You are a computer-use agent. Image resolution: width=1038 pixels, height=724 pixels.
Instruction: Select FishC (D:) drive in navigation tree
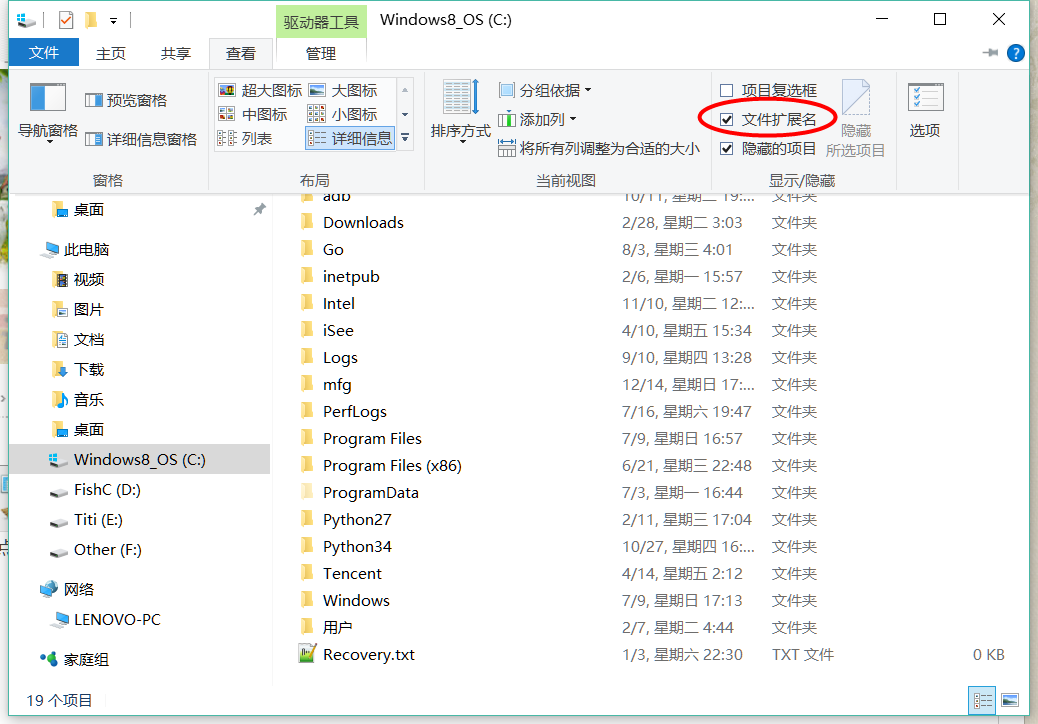tap(107, 490)
